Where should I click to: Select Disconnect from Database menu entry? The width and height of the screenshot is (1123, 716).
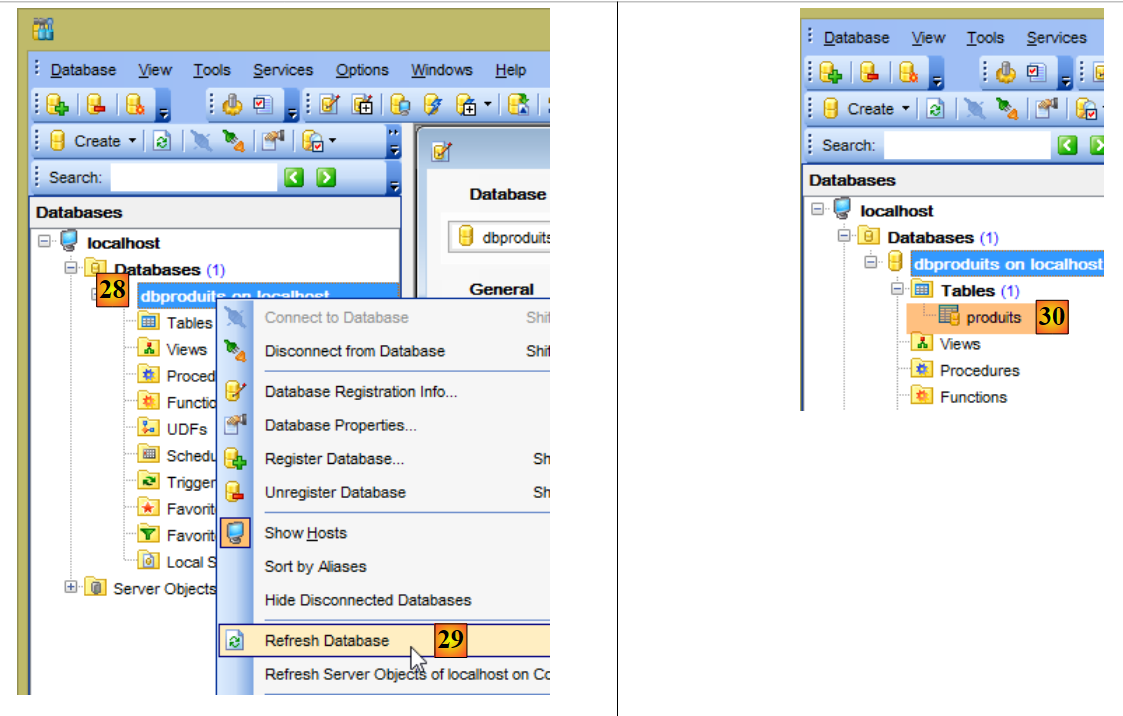pos(354,351)
